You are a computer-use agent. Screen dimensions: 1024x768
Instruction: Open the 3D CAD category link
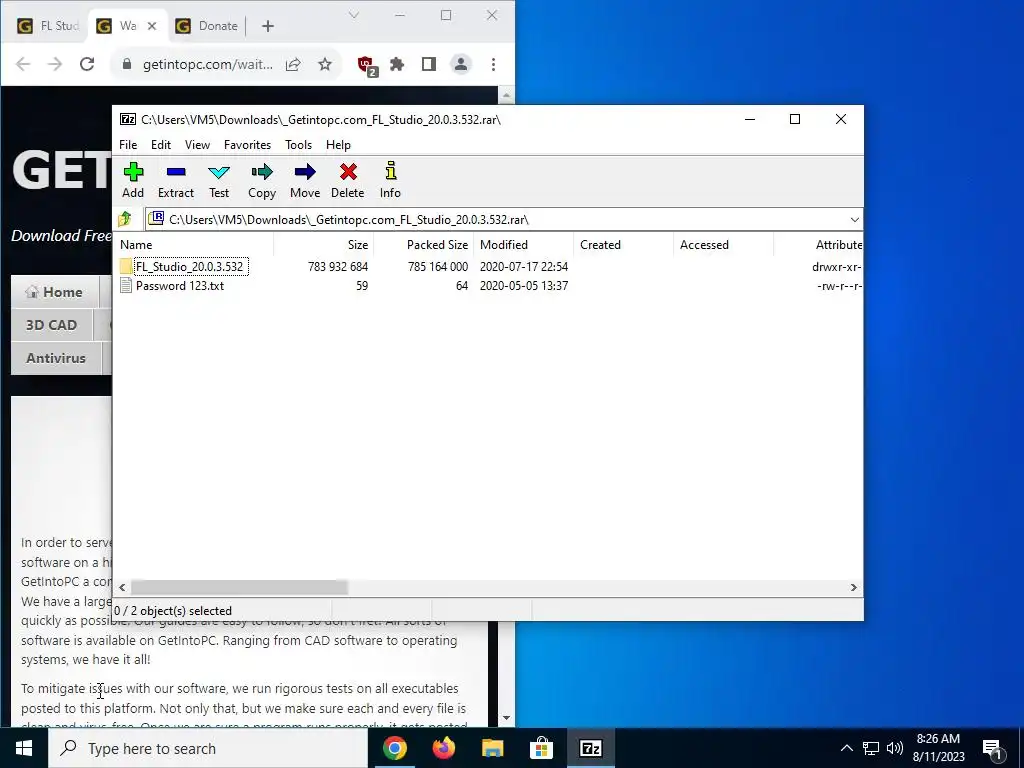click(52, 325)
